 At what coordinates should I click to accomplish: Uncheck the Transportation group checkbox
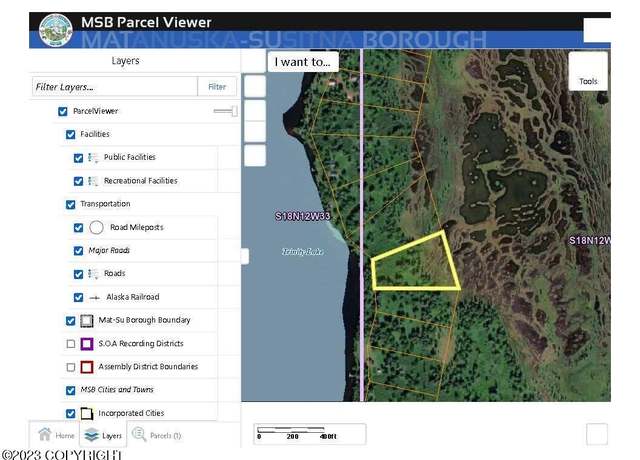point(71,204)
